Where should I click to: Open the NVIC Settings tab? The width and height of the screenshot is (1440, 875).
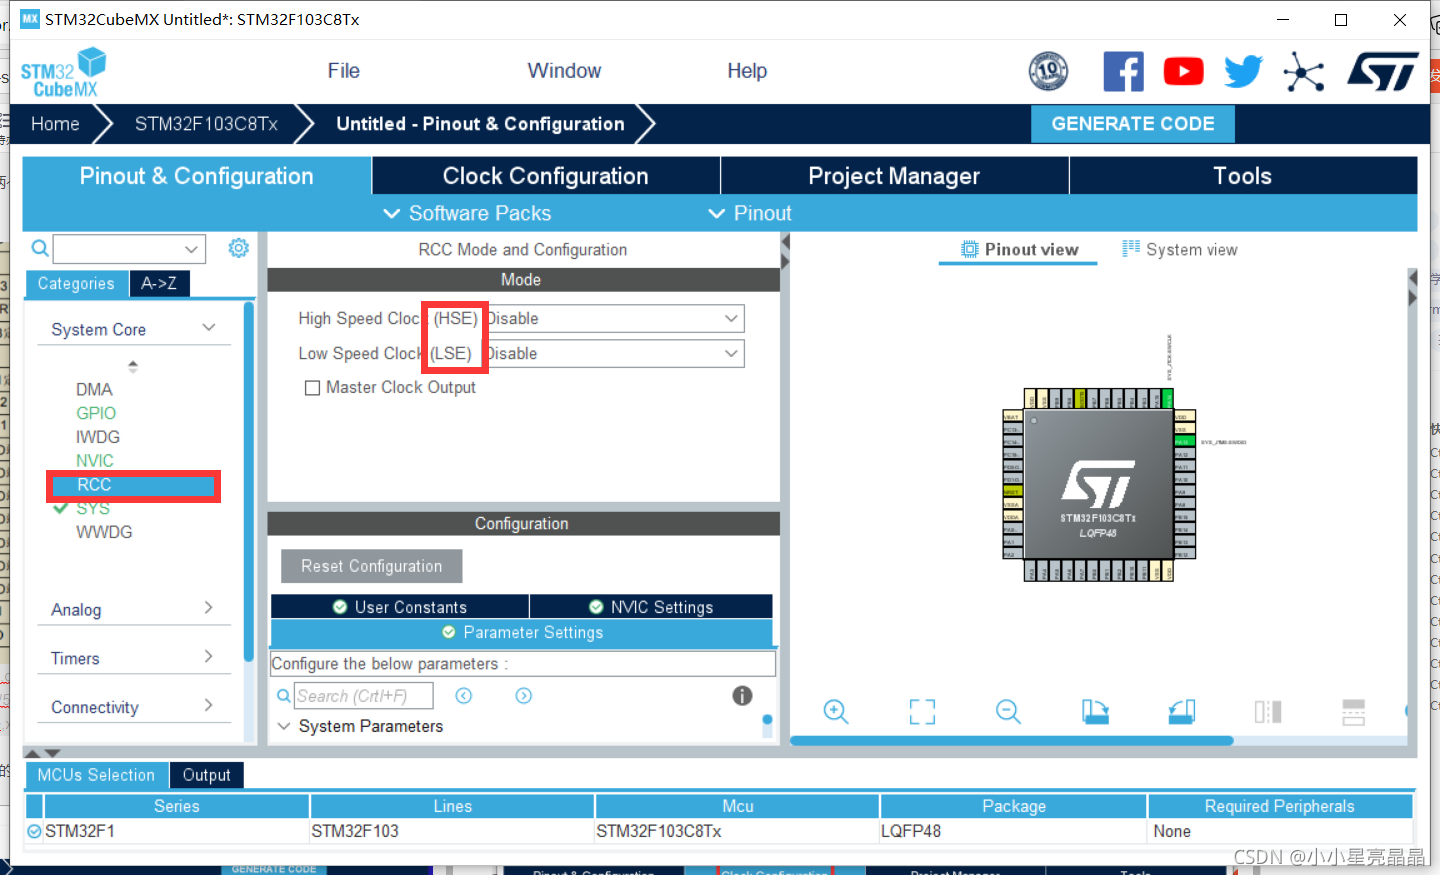pyautogui.click(x=651, y=607)
